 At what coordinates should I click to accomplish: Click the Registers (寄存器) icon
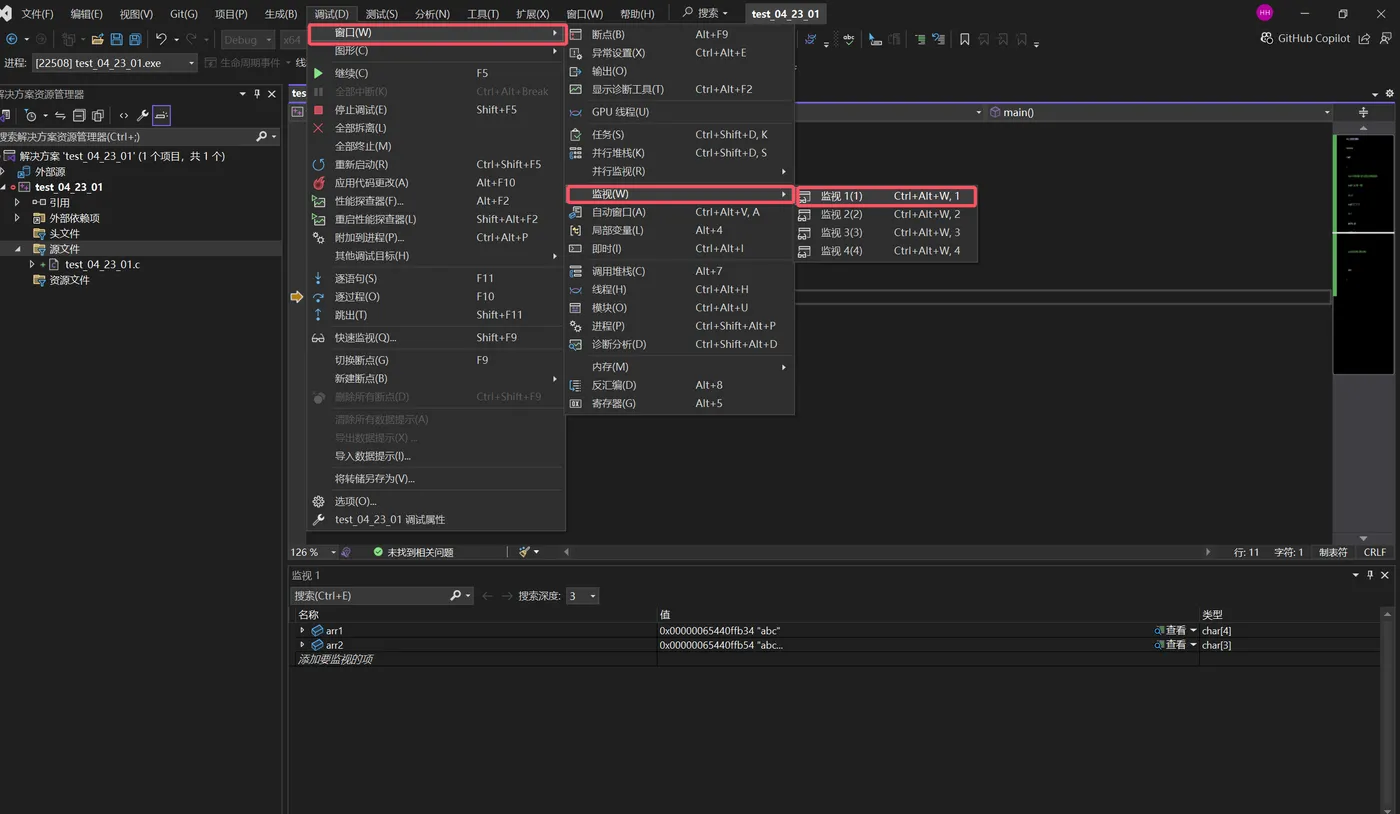[x=575, y=403]
